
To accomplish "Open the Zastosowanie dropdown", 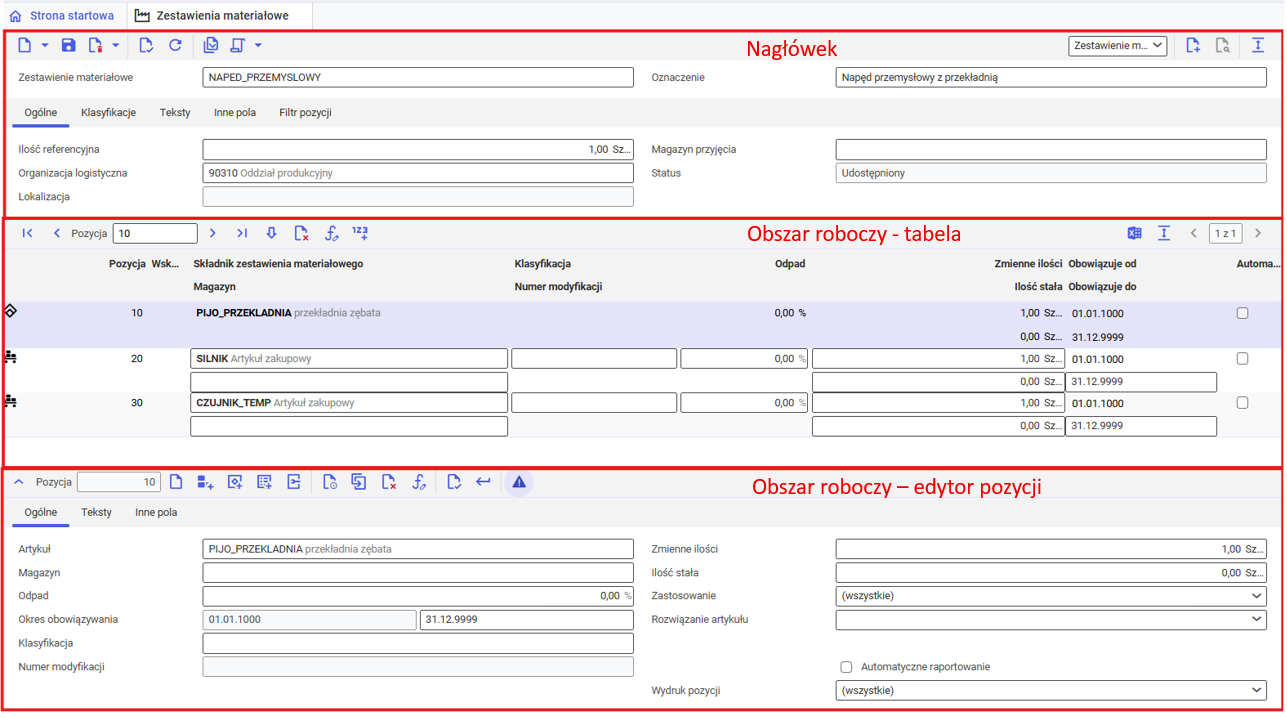I will point(1050,596).
